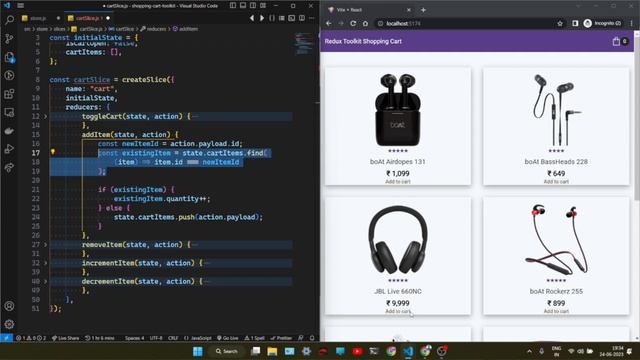Split the editor to the right
Image resolution: width=640 pixels, height=360 pixels.
pyautogui.click(x=302, y=18)
